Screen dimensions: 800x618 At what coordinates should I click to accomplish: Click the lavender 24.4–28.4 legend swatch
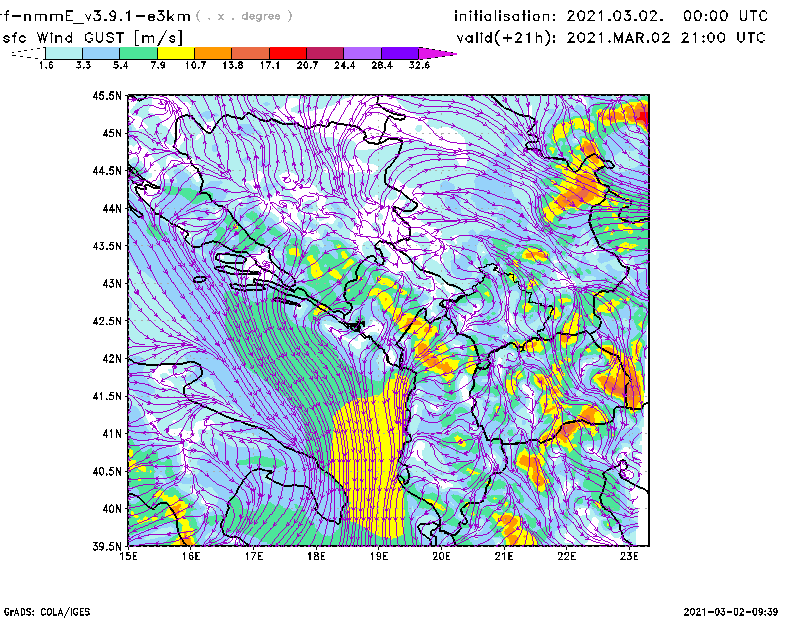362,53
